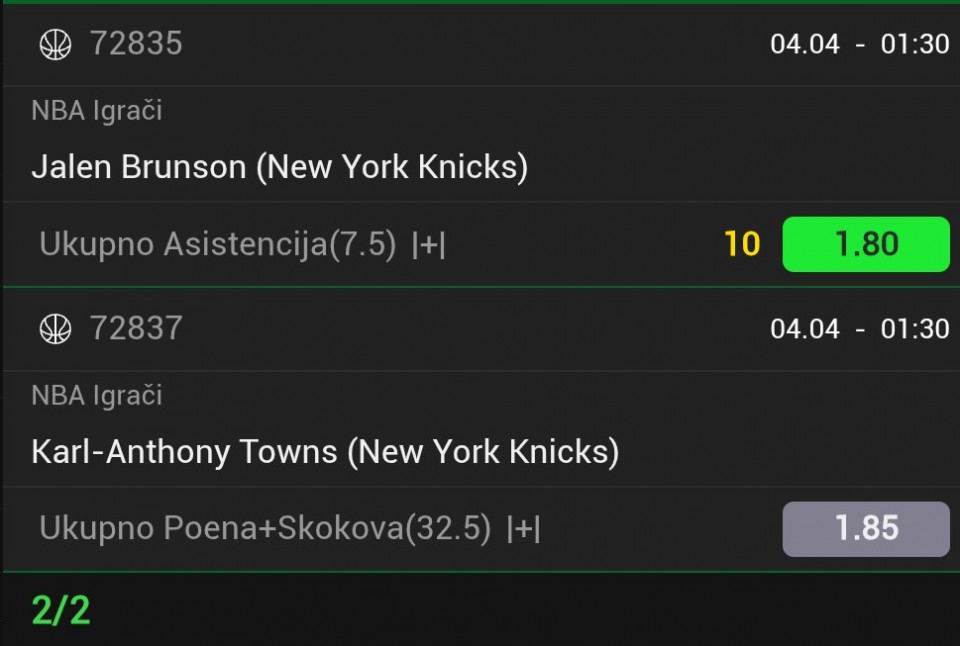Click the 04.04 date on event 72835

pyautogui.click(x=805, y=44)
